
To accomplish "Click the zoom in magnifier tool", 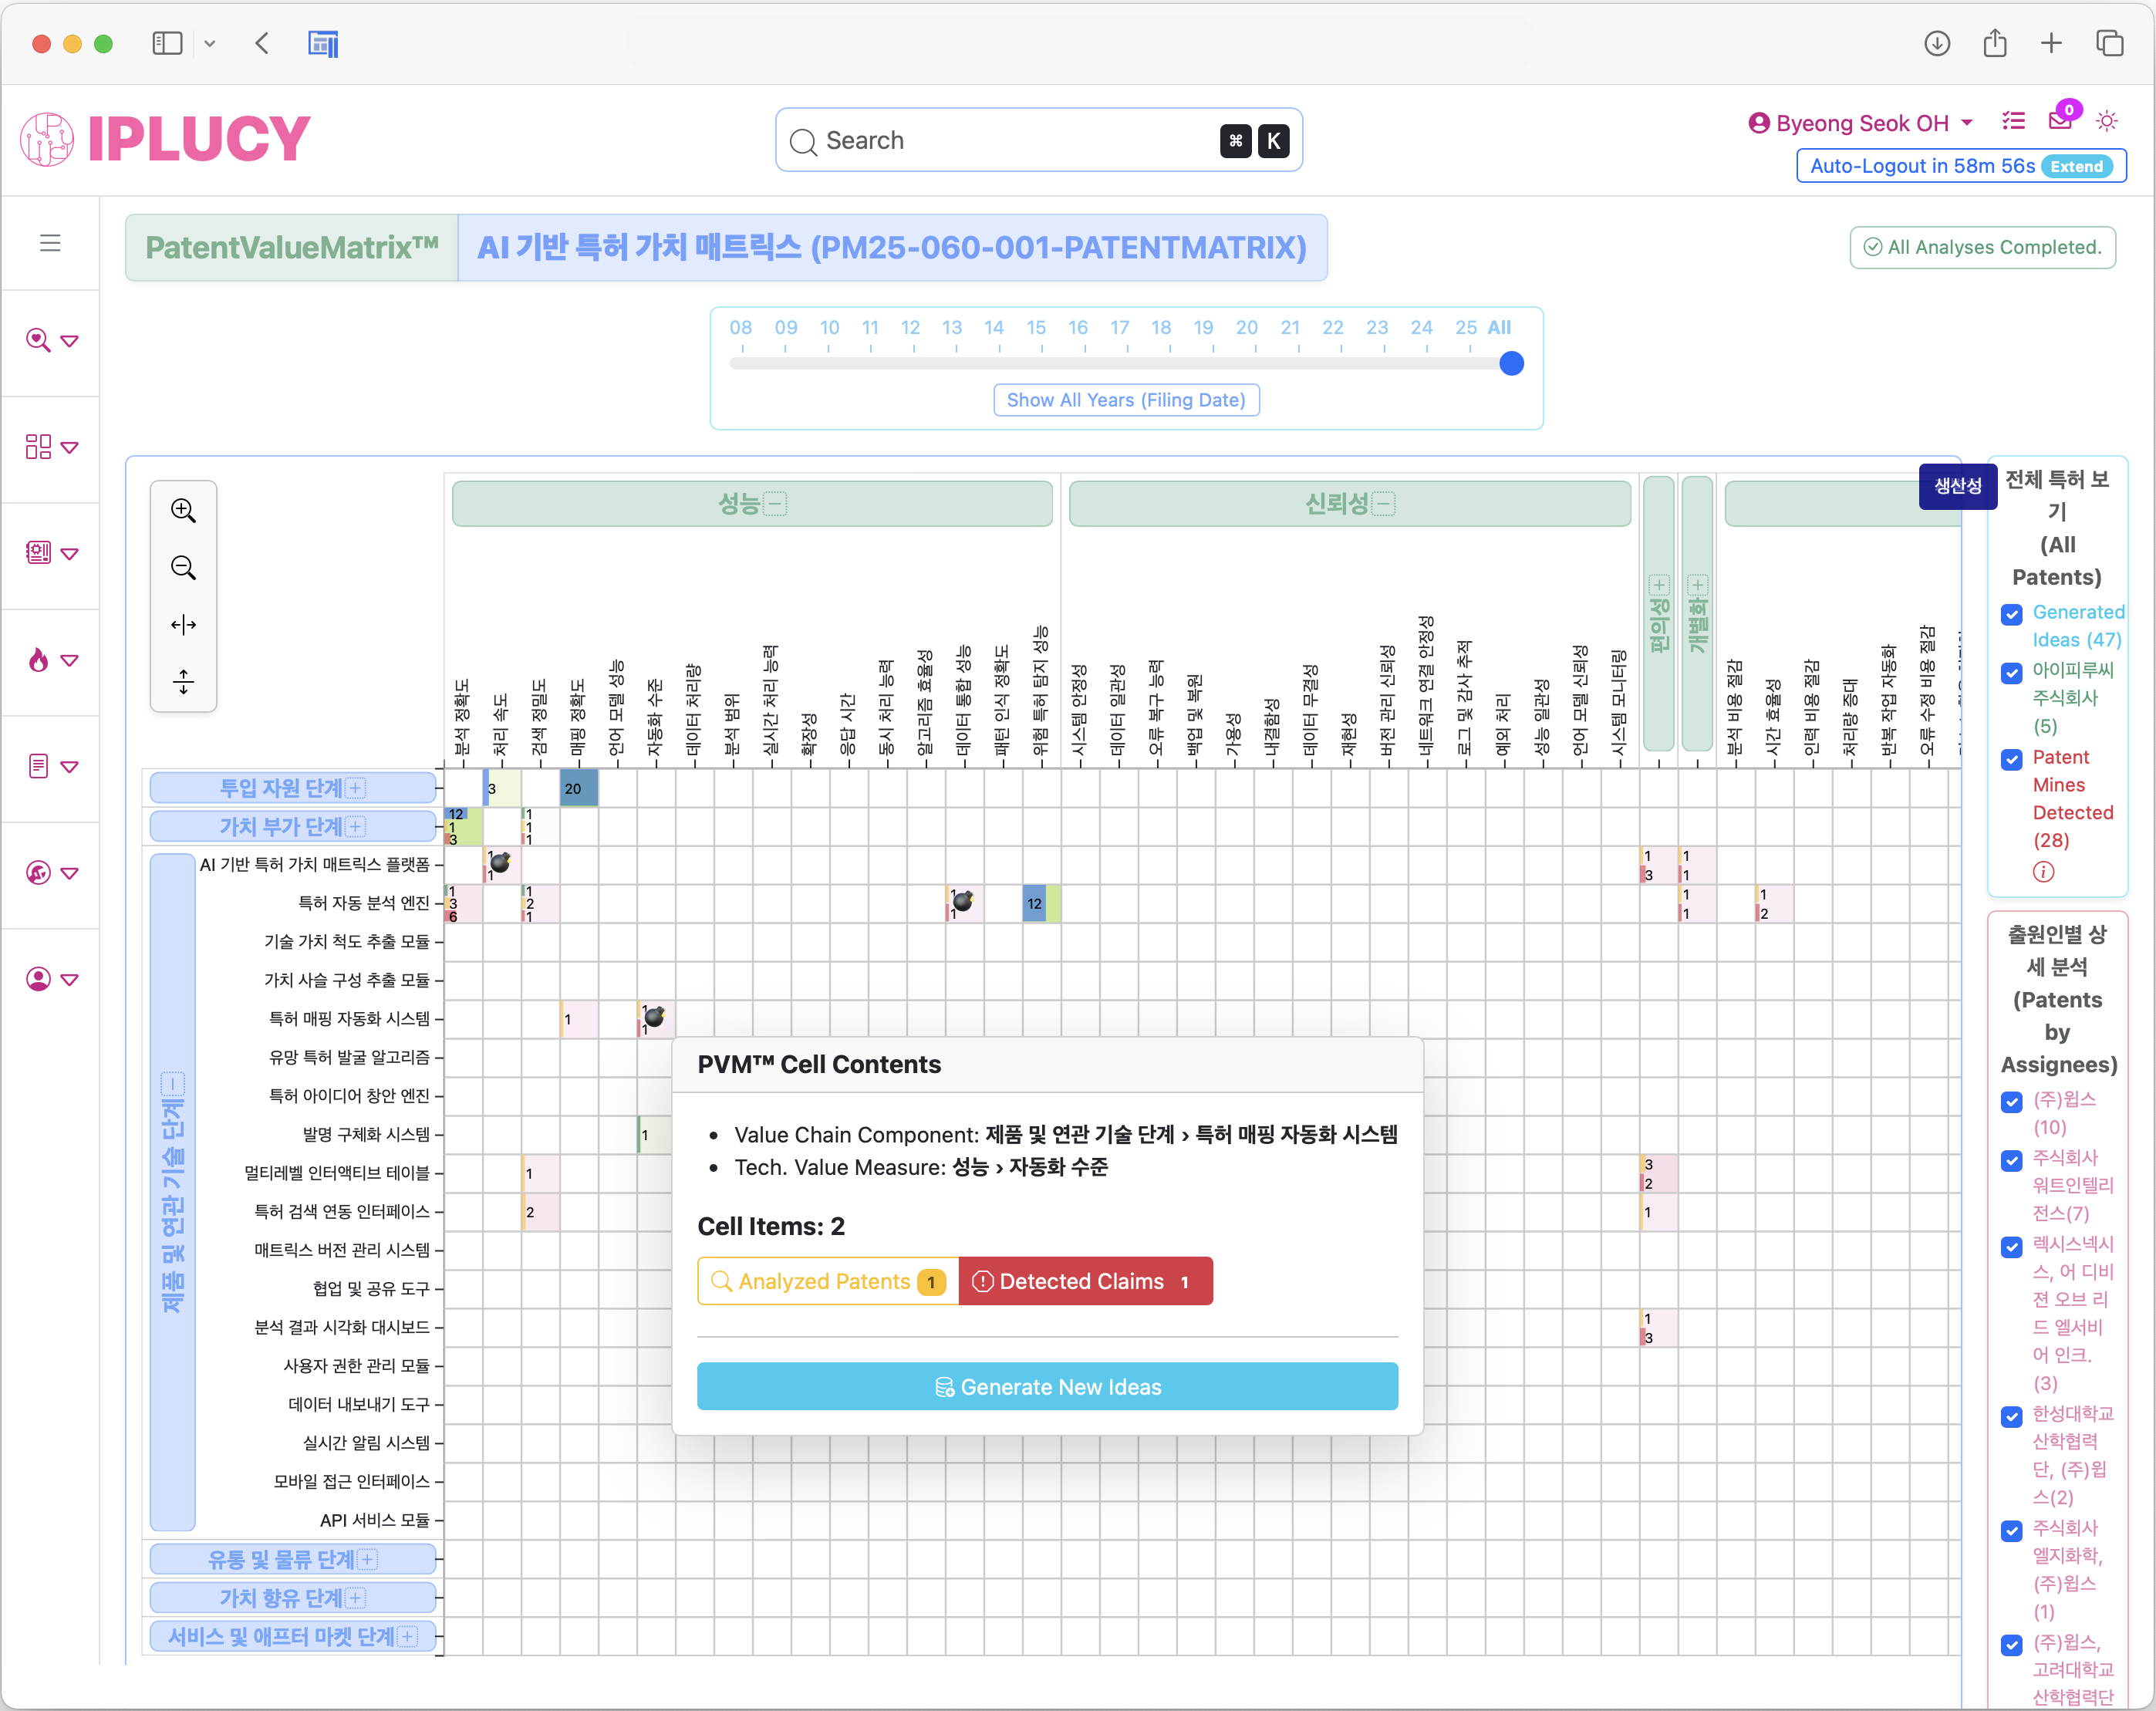I will point(183,510).
